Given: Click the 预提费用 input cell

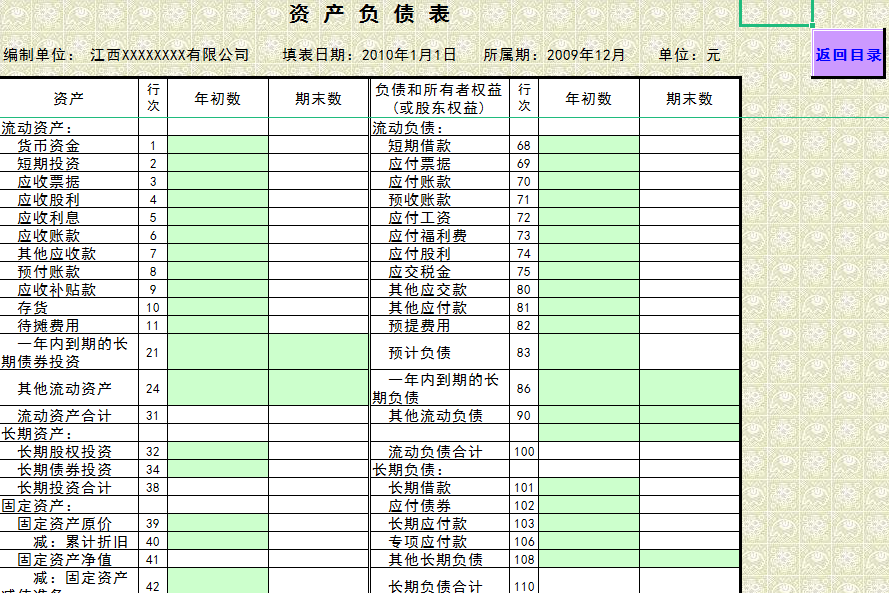Looking at the screenshot, I should pyautogui.click(x=590, y=325).
